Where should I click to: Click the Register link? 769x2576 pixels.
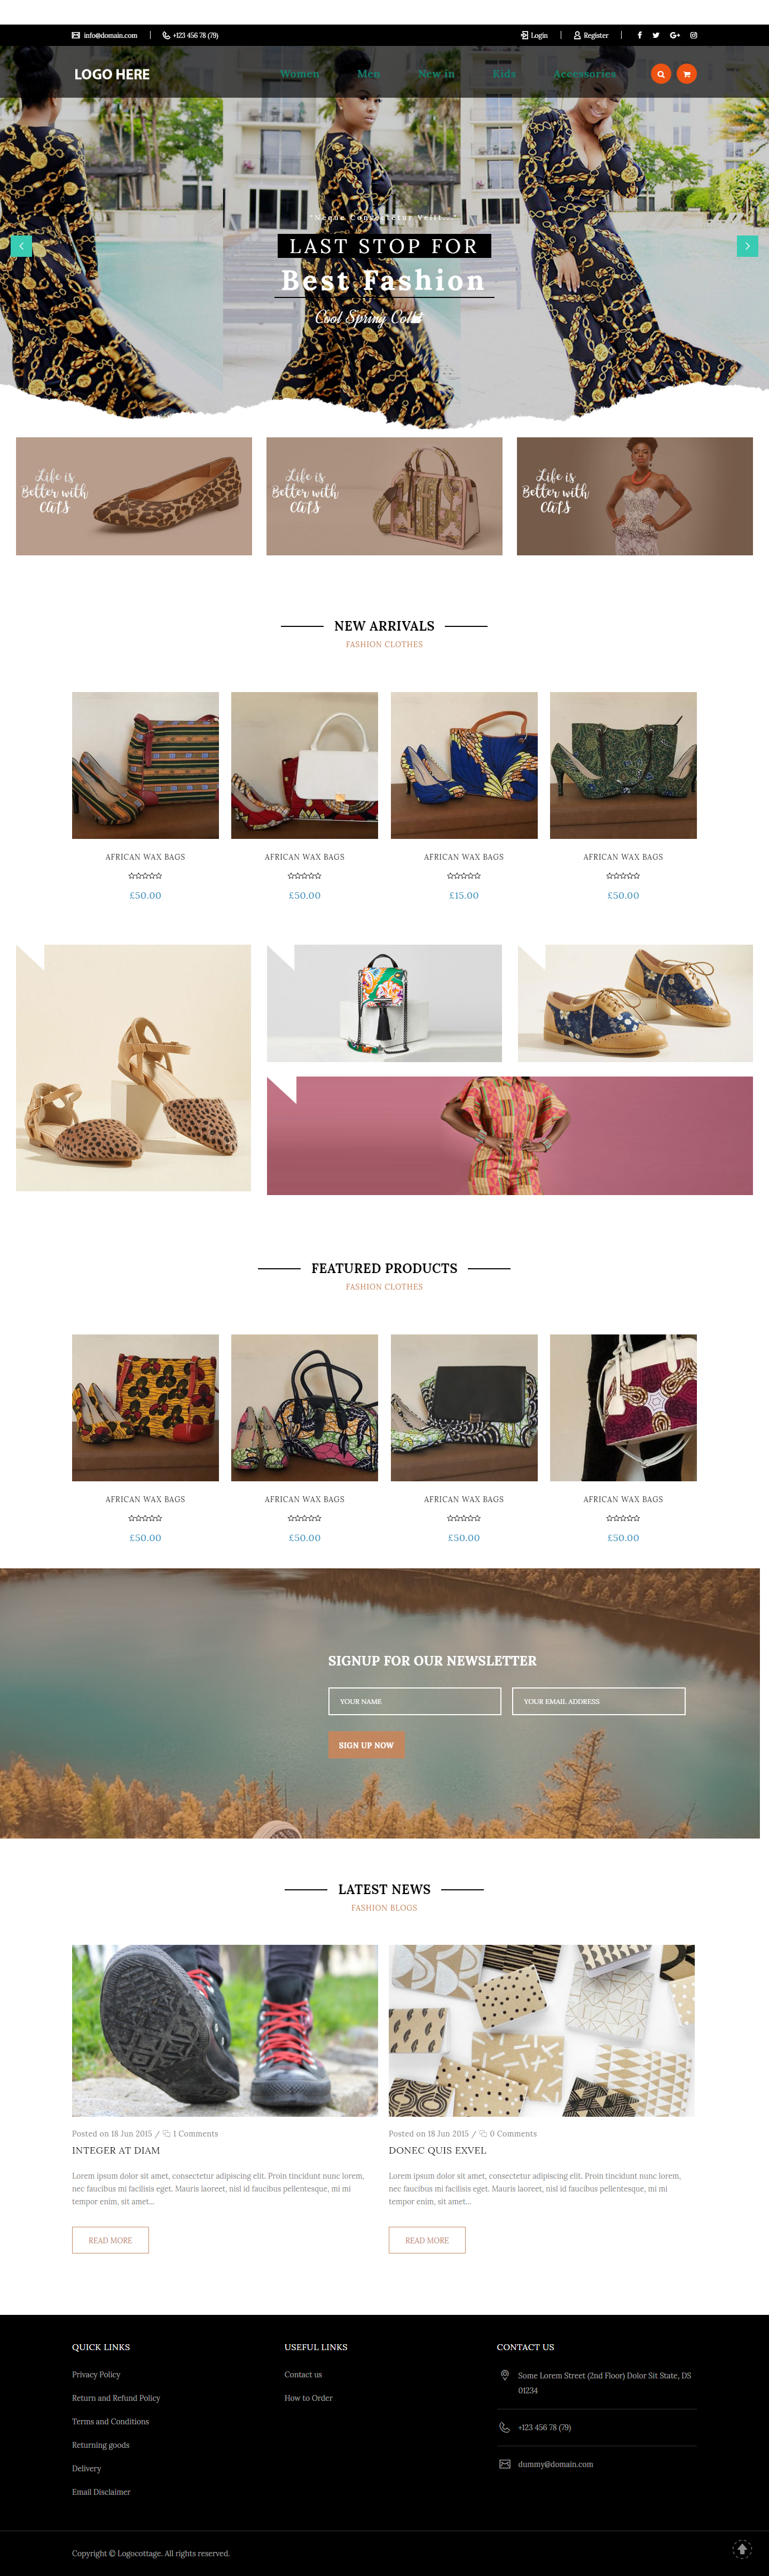[591, 35]
